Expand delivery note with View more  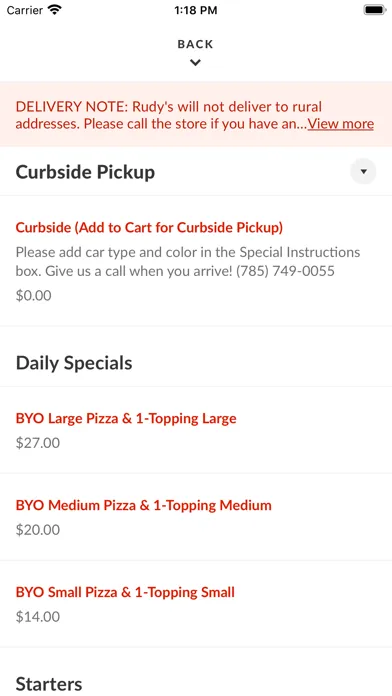click(341, 123)
